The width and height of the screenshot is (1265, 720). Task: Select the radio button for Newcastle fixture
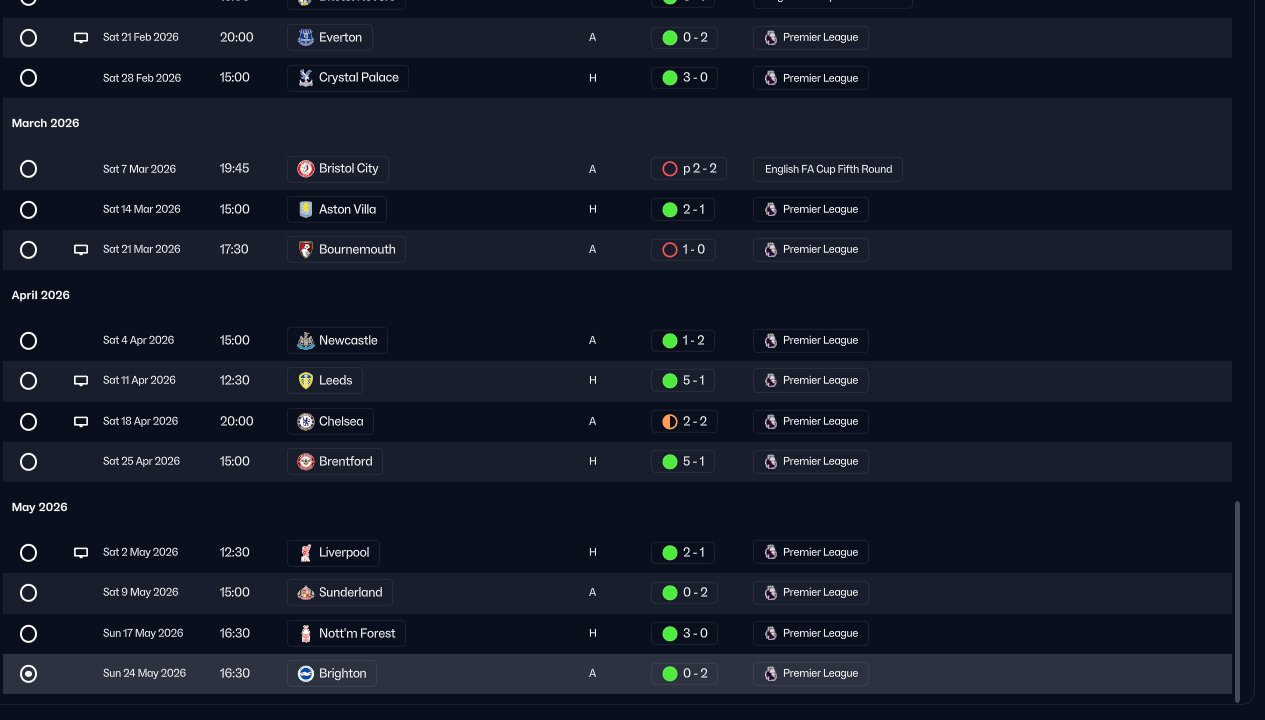coord(29,341)
